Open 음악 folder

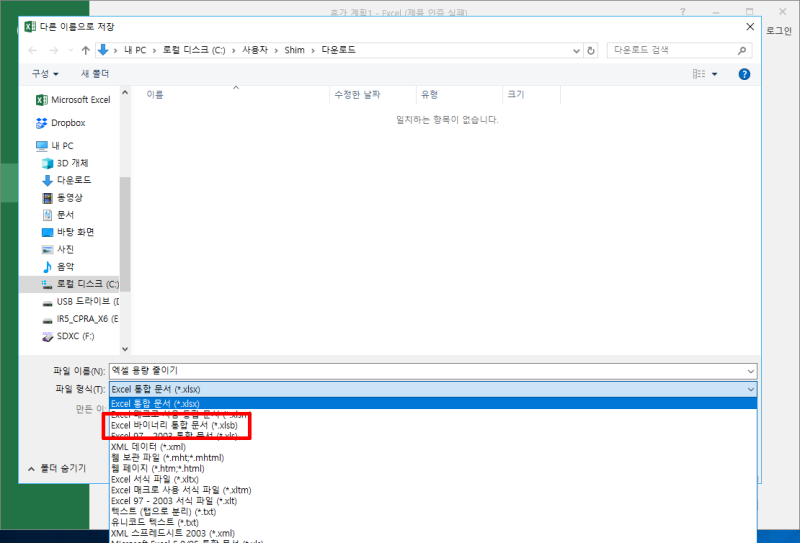[x=58, y=266]
